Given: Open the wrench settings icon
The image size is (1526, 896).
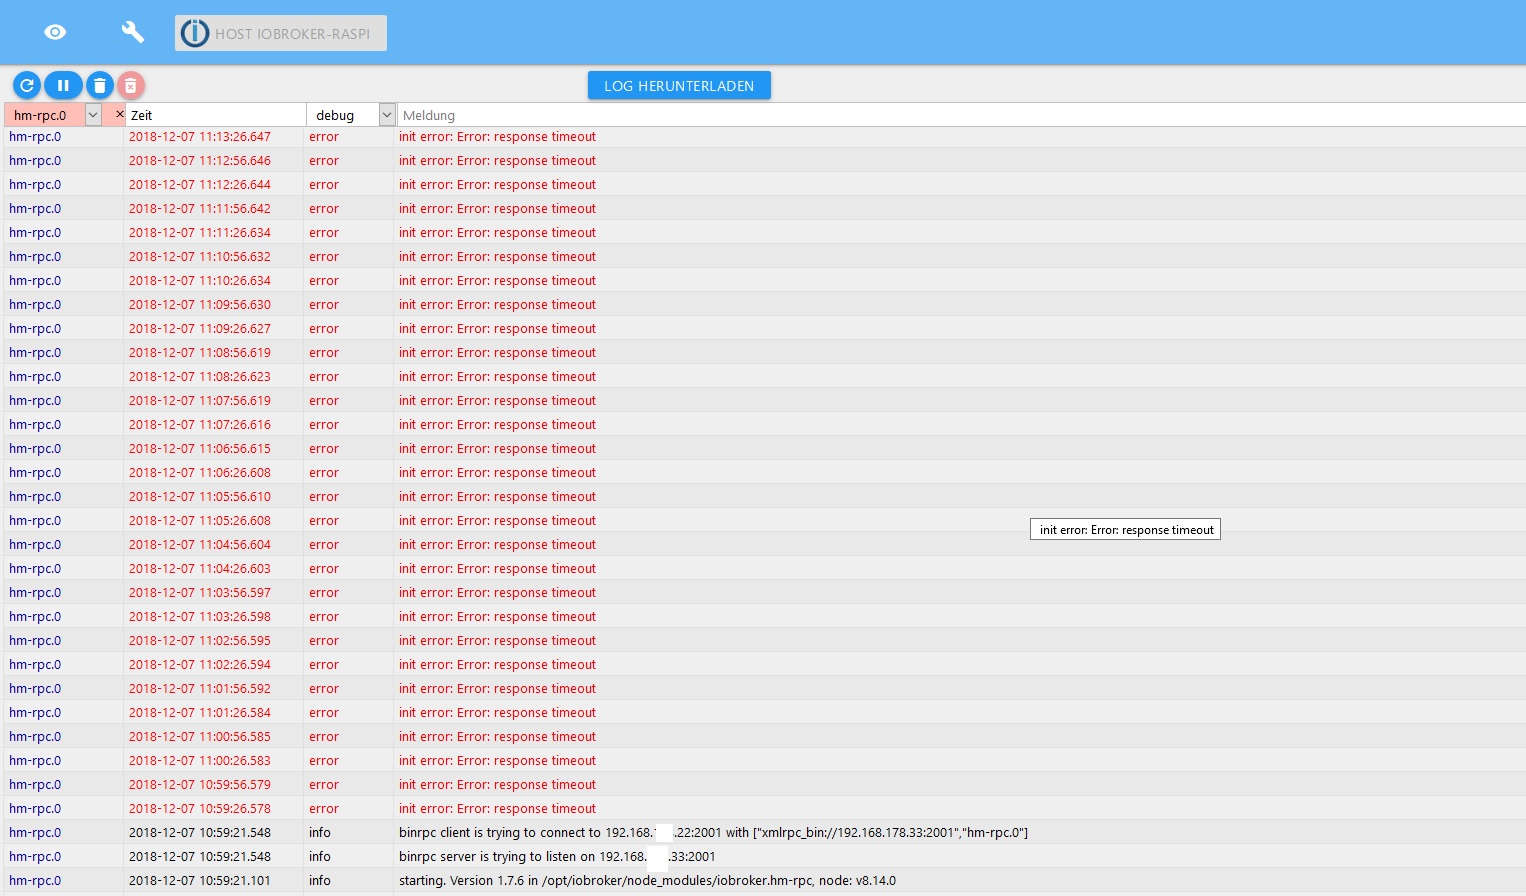Looking at the screenshot, I should [x=133, y=33].
